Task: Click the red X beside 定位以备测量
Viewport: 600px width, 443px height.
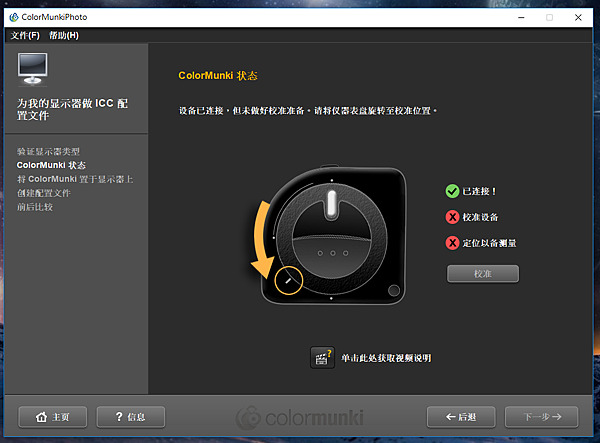Action: coord(452,243)
